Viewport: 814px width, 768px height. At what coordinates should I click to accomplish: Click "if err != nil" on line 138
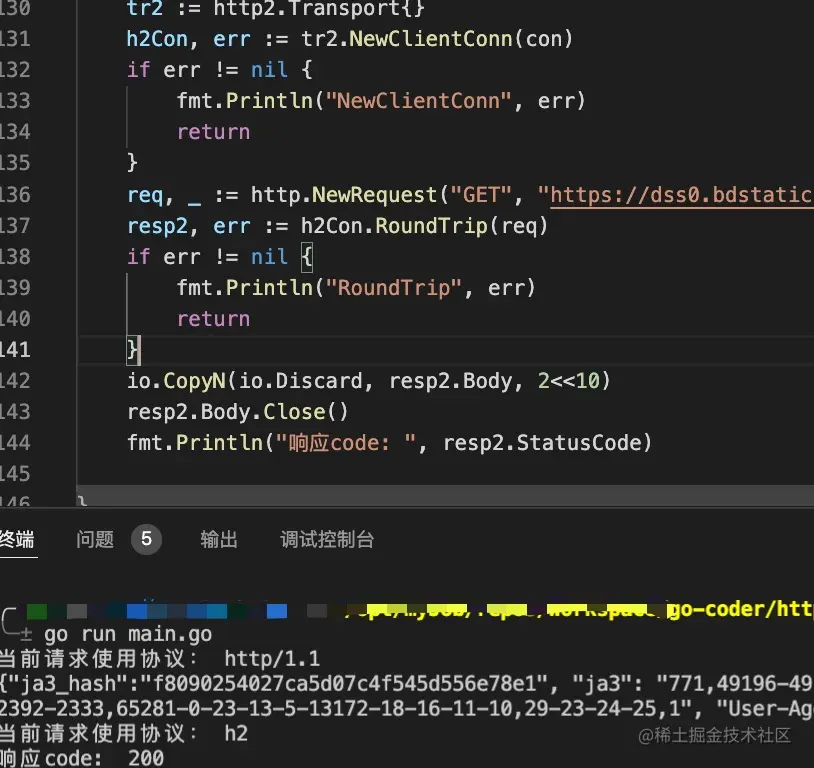(x=208, y=257)
